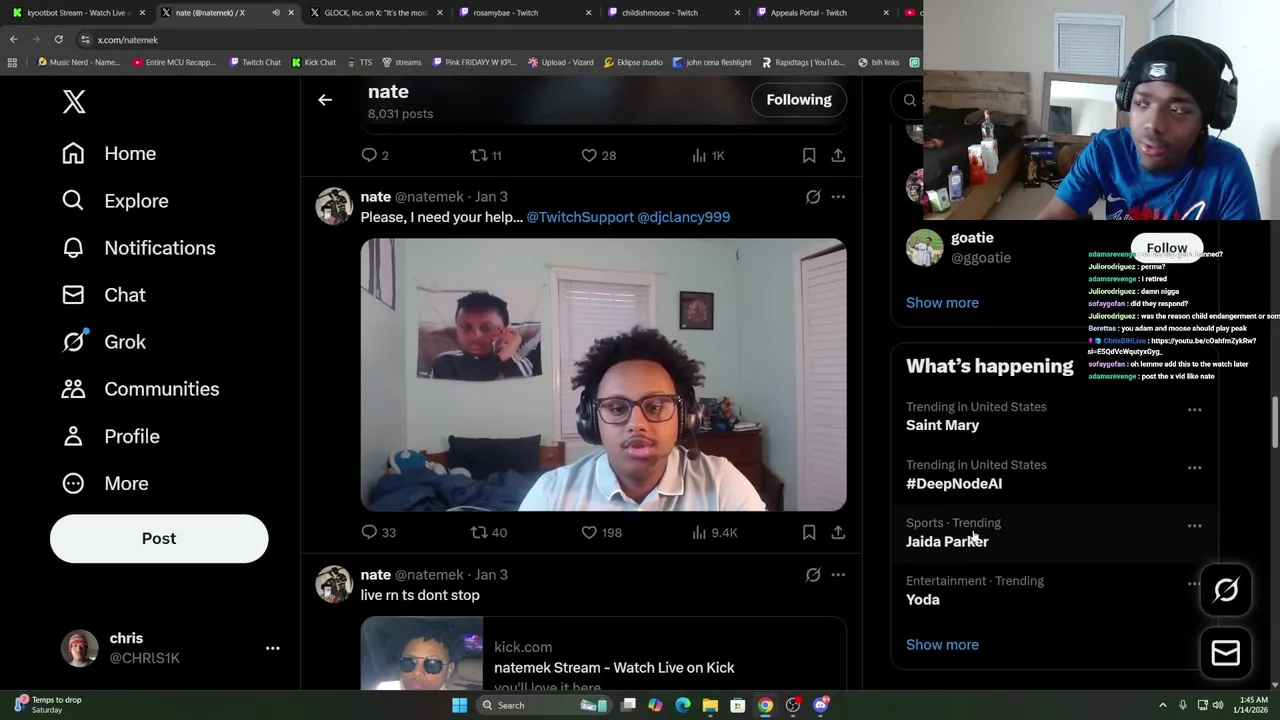Screen dimensions: 1280x720
Task: Show more trends under What's happening
Action: (942, 644)
